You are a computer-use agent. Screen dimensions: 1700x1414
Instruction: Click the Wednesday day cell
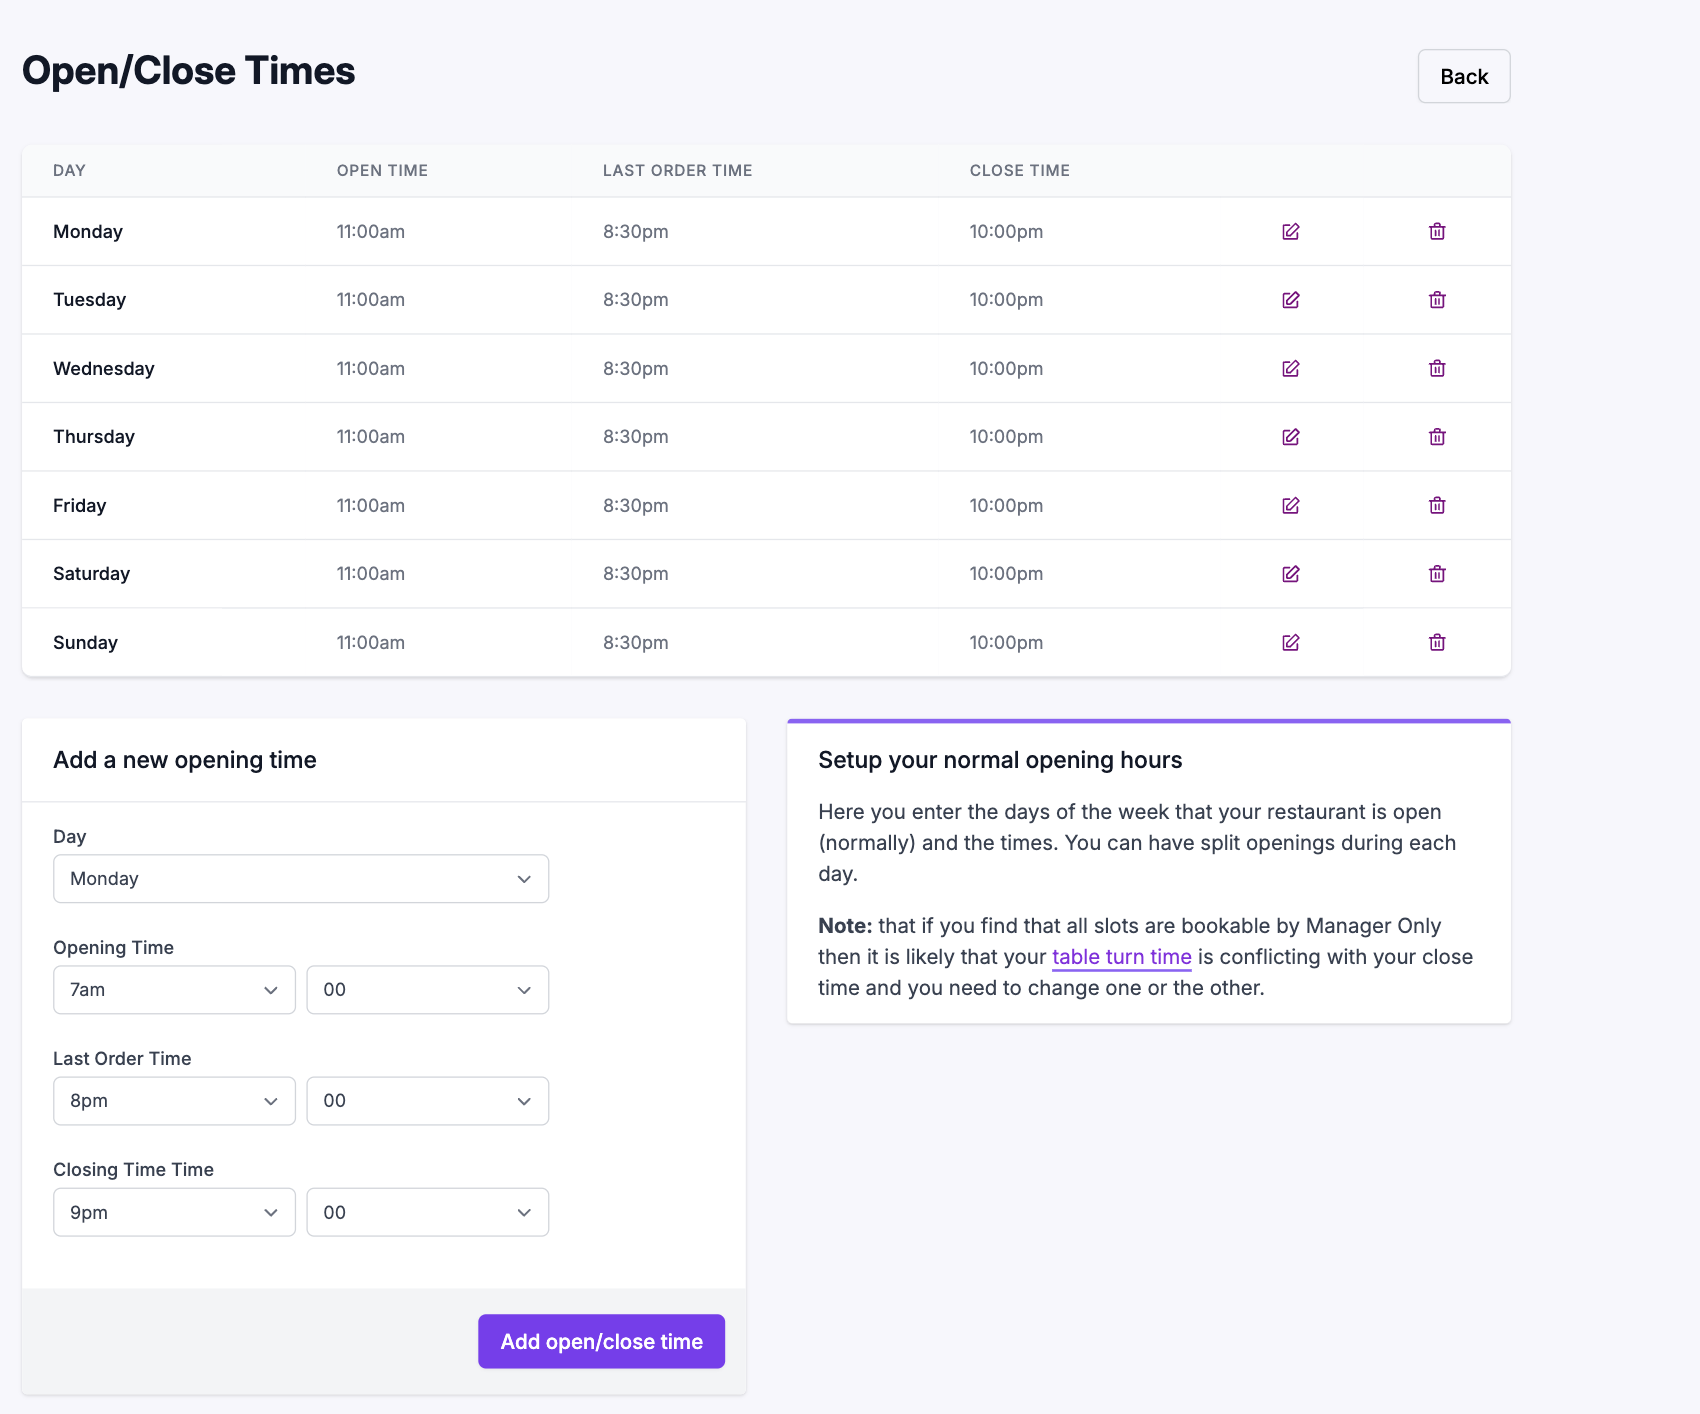(x=104, y=369)
